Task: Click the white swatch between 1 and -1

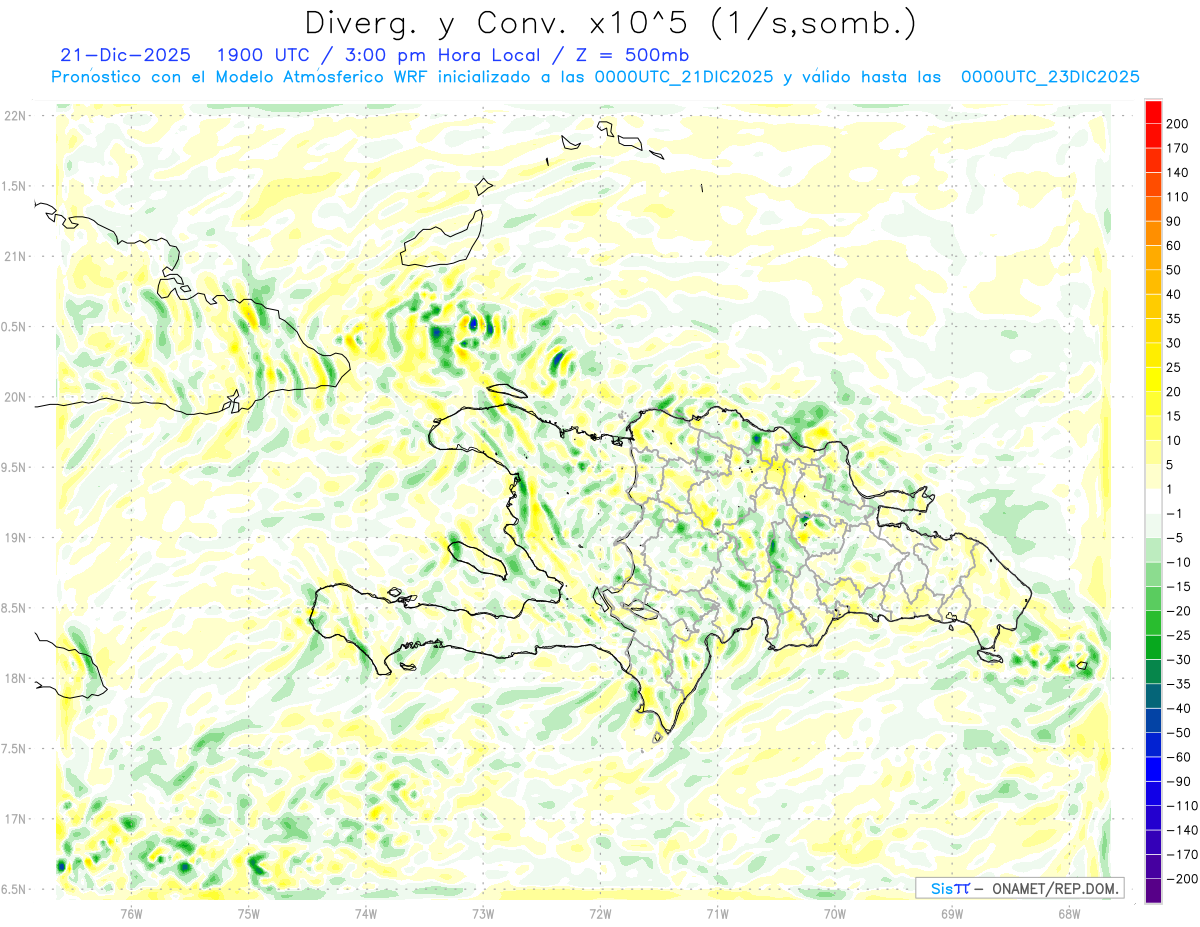Action: [1153, 501]
